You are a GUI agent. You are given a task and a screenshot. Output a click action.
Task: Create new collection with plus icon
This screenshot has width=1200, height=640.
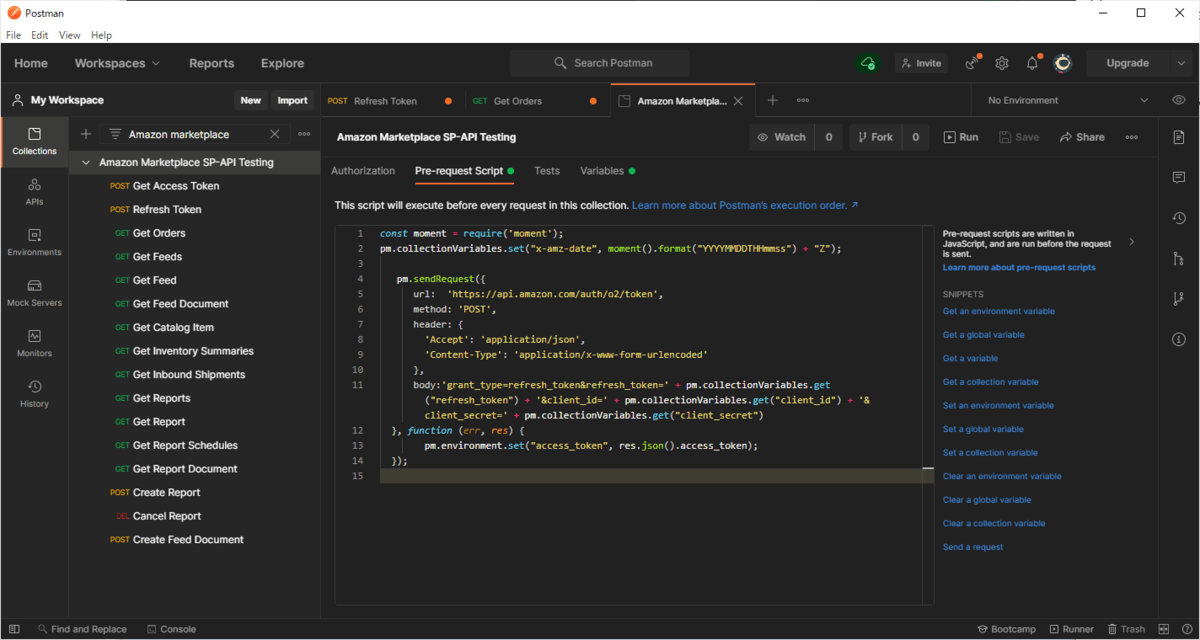pyautogui.click(x=86, y=134)
